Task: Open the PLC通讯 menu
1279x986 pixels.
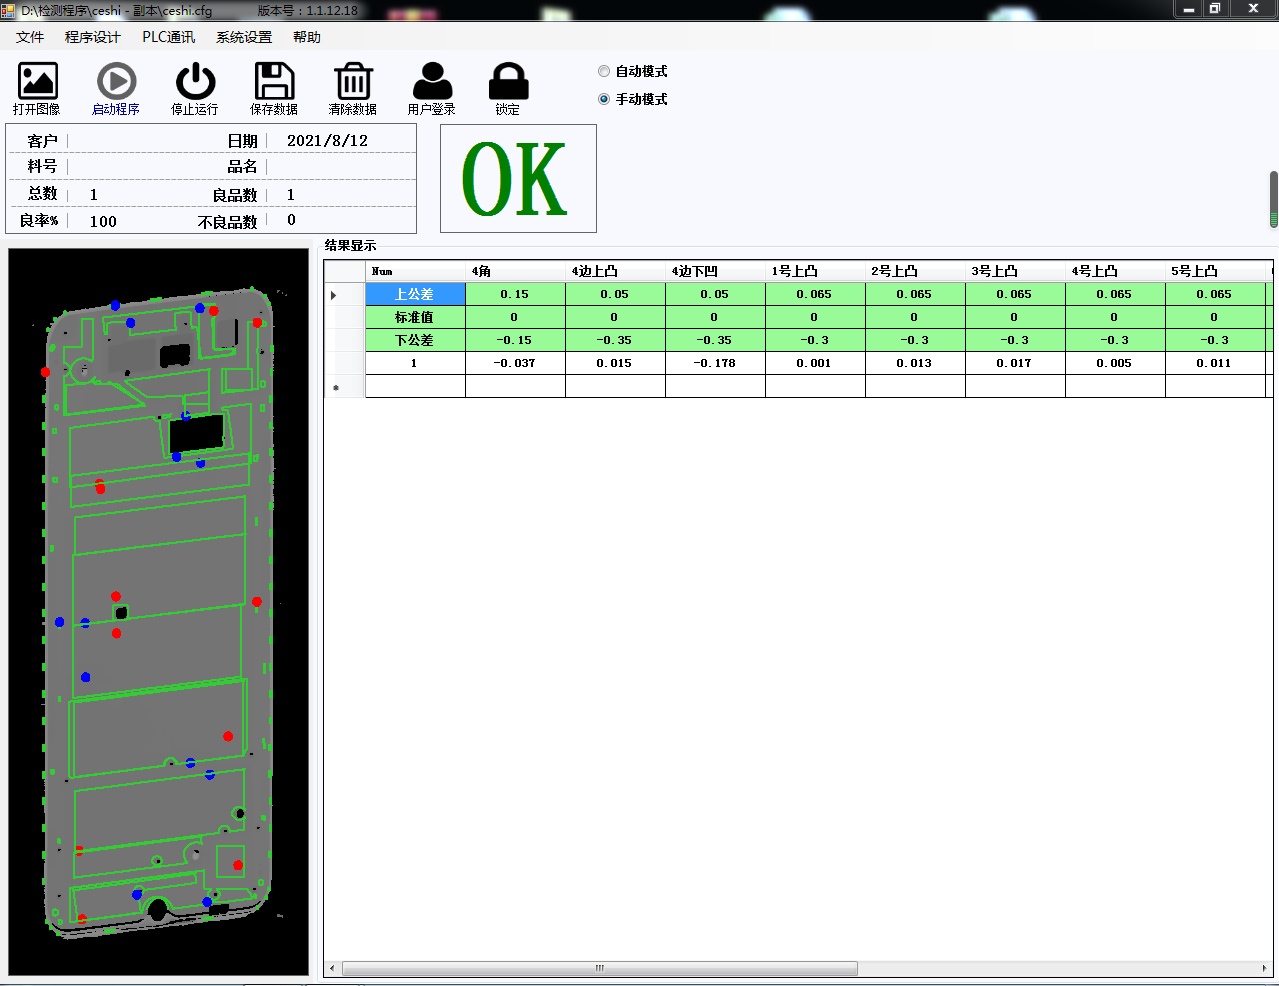Action: pyautogui.click(x=169, y=37)
